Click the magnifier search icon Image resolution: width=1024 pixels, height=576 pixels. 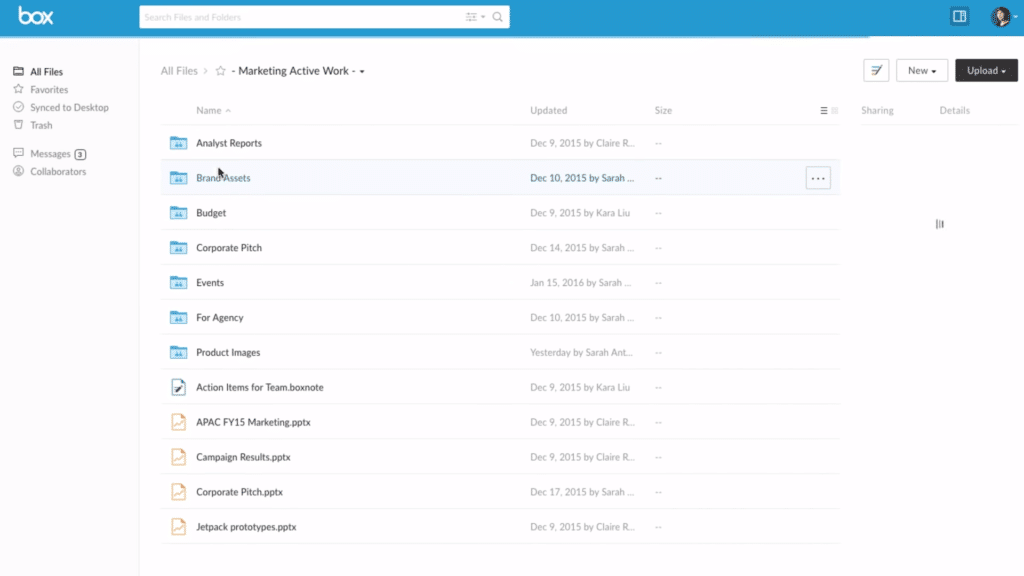[498, 17]
